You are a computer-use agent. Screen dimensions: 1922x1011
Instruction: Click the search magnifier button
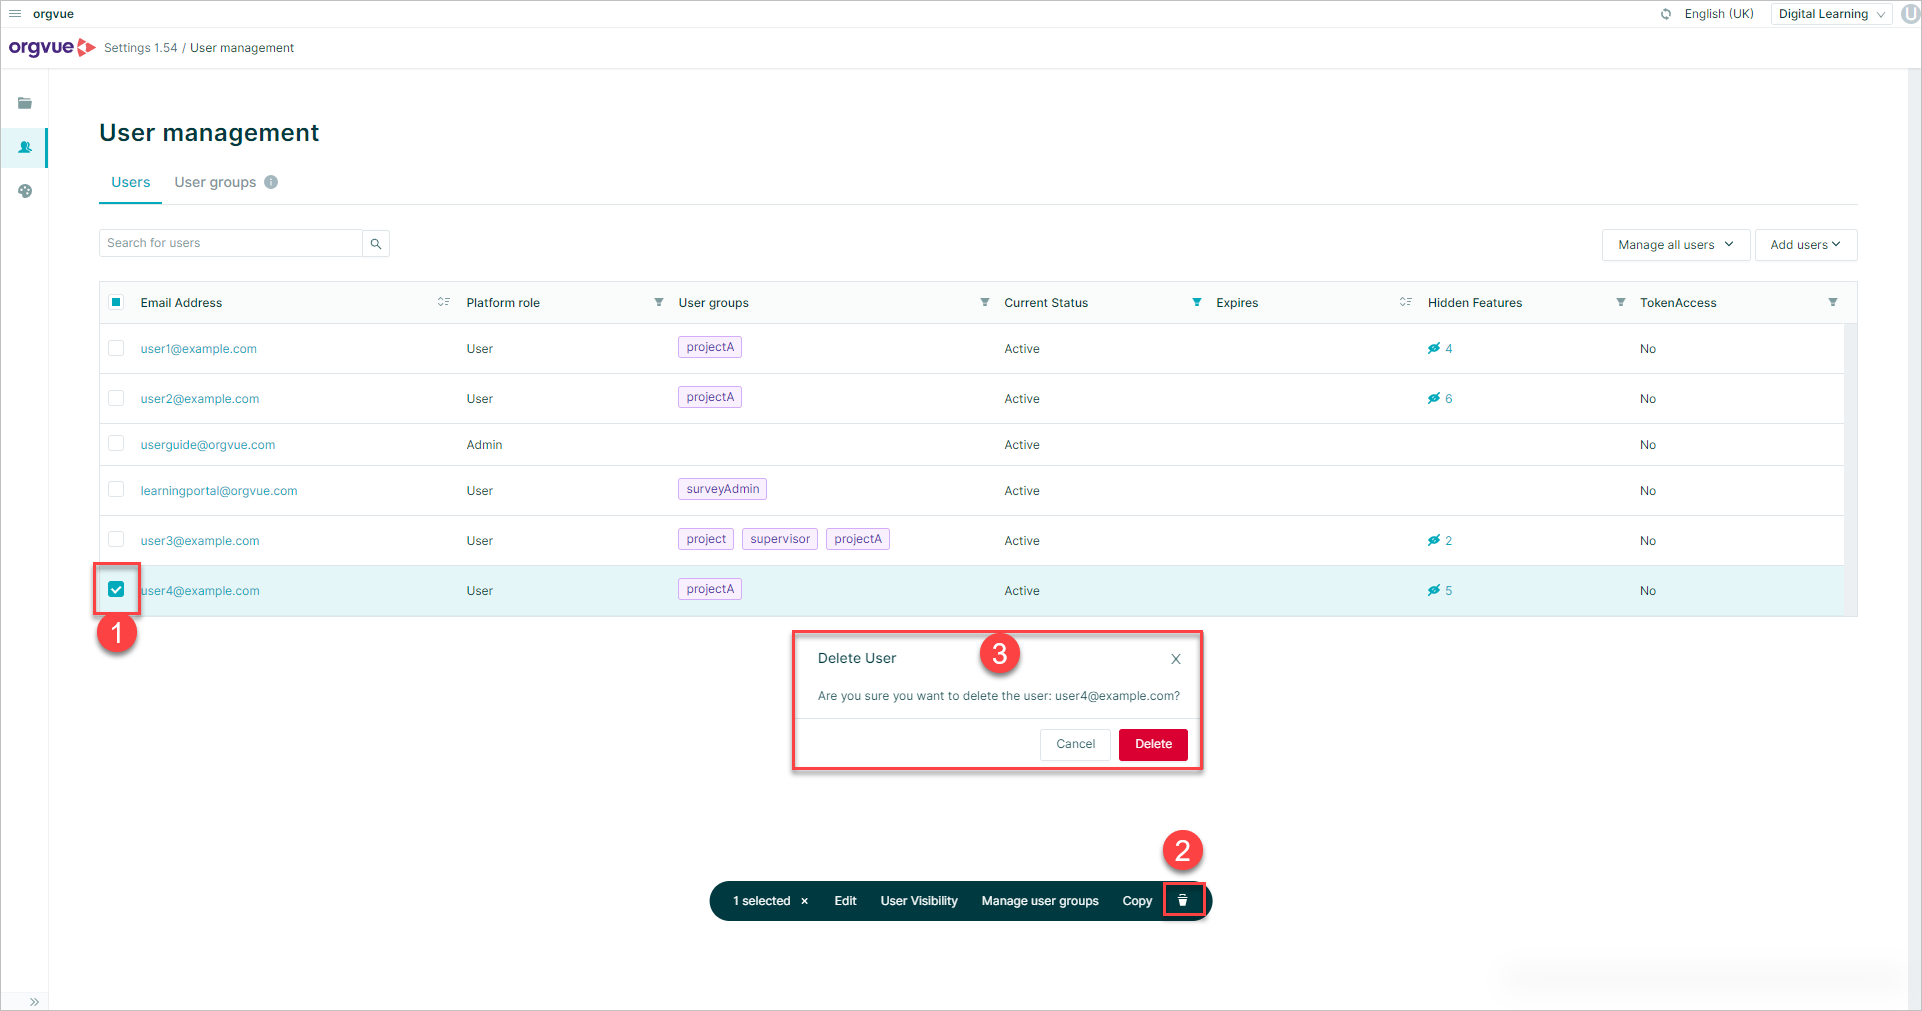376,243
